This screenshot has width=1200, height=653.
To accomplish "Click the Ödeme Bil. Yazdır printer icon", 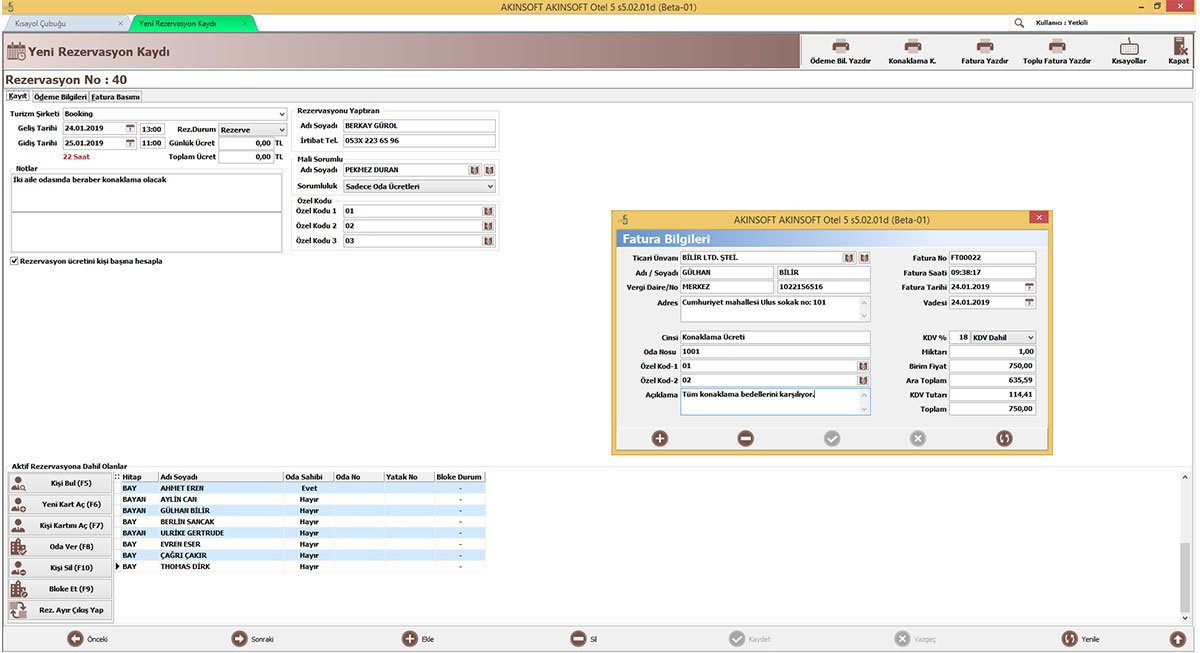I will pyautogui.click(x=840, y=46).
